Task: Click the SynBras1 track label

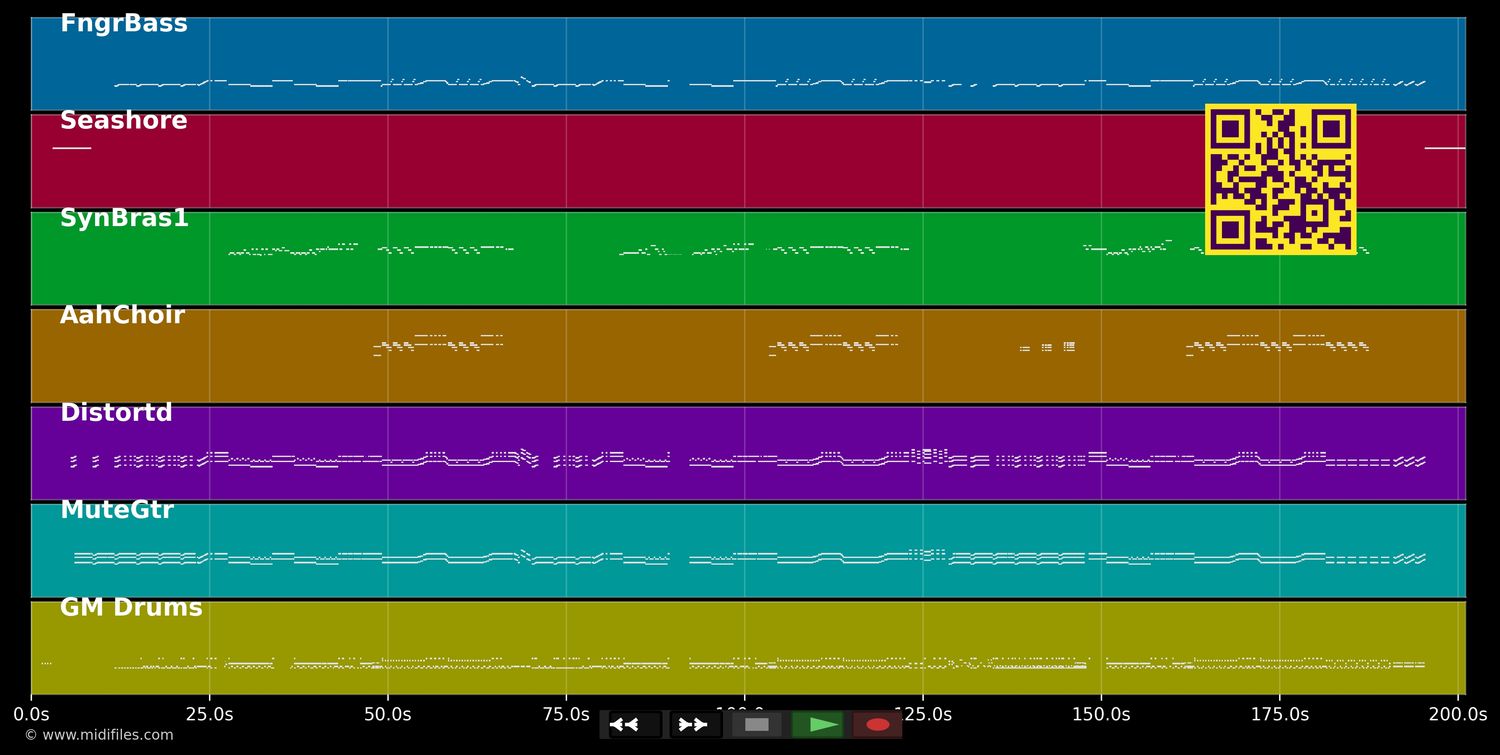Action: tap(124, 219)
